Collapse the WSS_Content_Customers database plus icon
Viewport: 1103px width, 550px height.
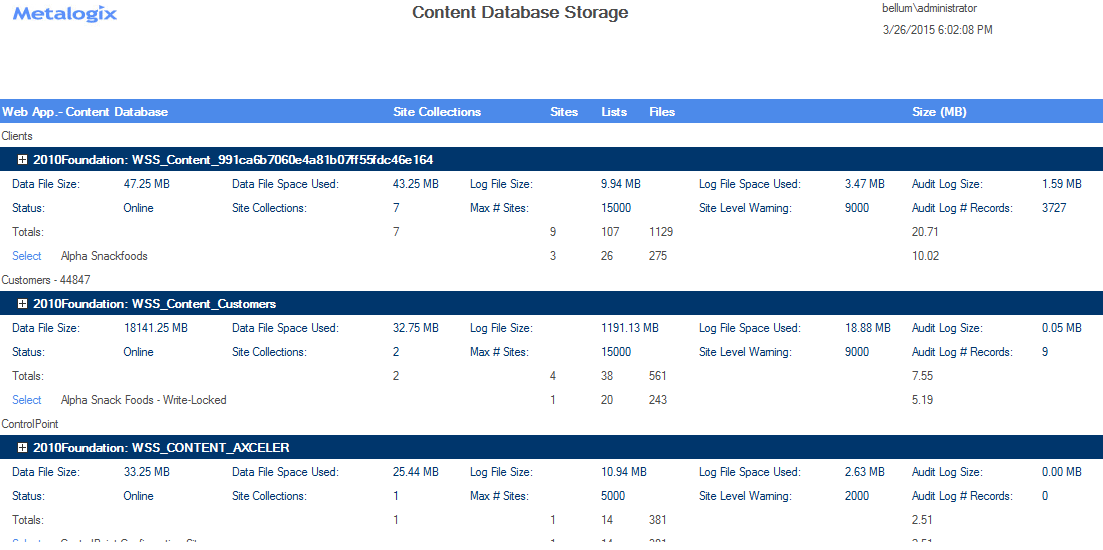(22, 304)
